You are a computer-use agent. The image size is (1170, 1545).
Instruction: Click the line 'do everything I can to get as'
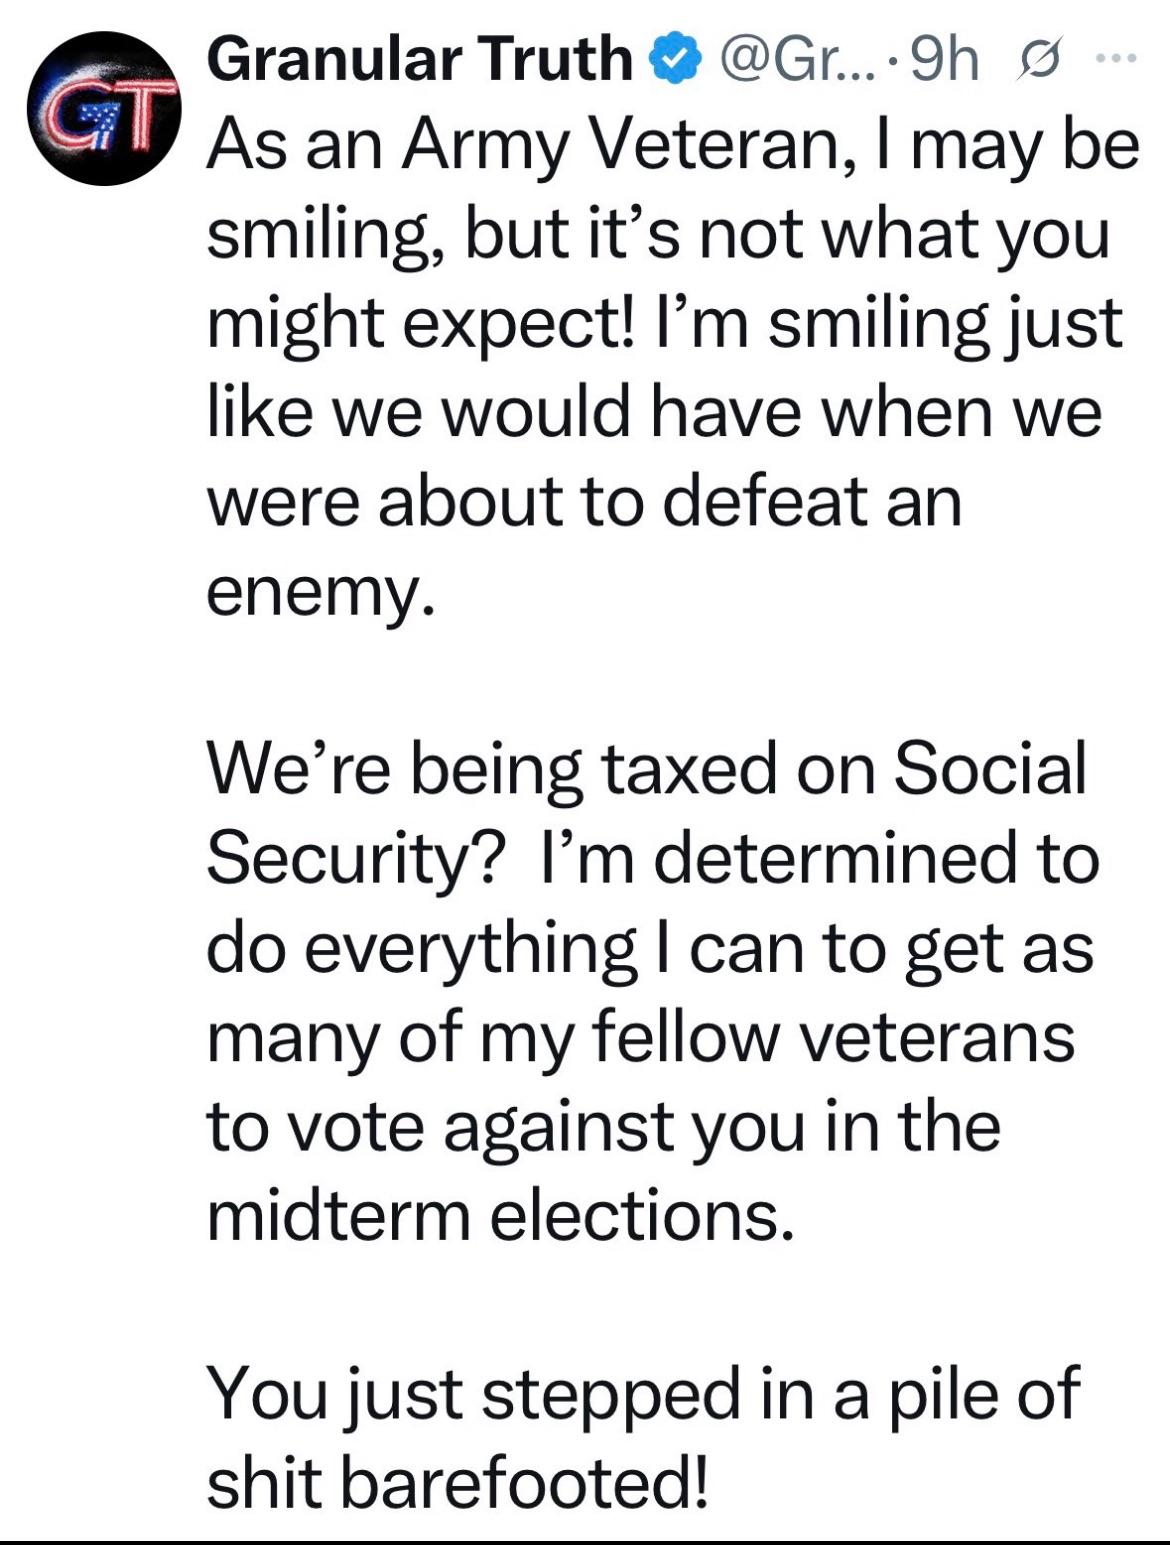(651, 950)
